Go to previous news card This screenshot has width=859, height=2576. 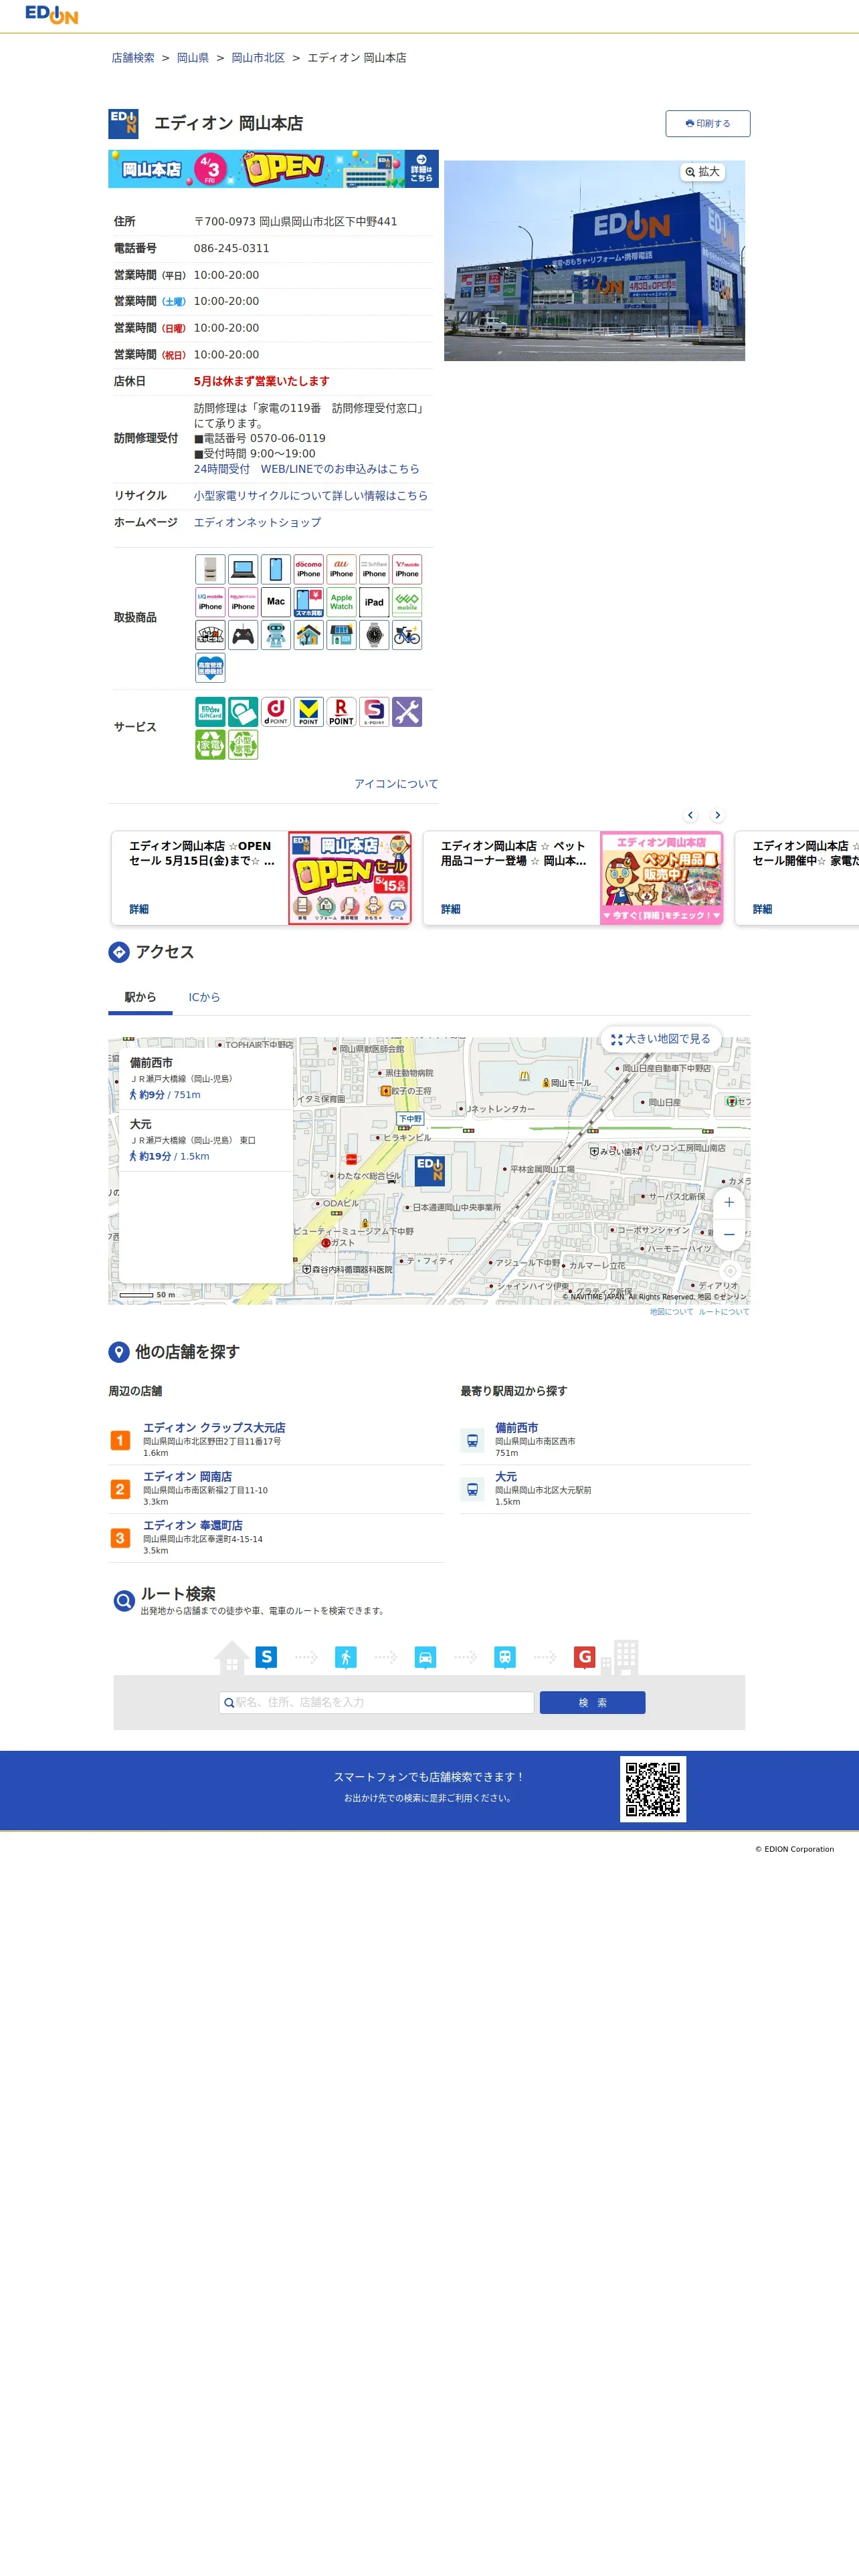click(x=690, y=815)
